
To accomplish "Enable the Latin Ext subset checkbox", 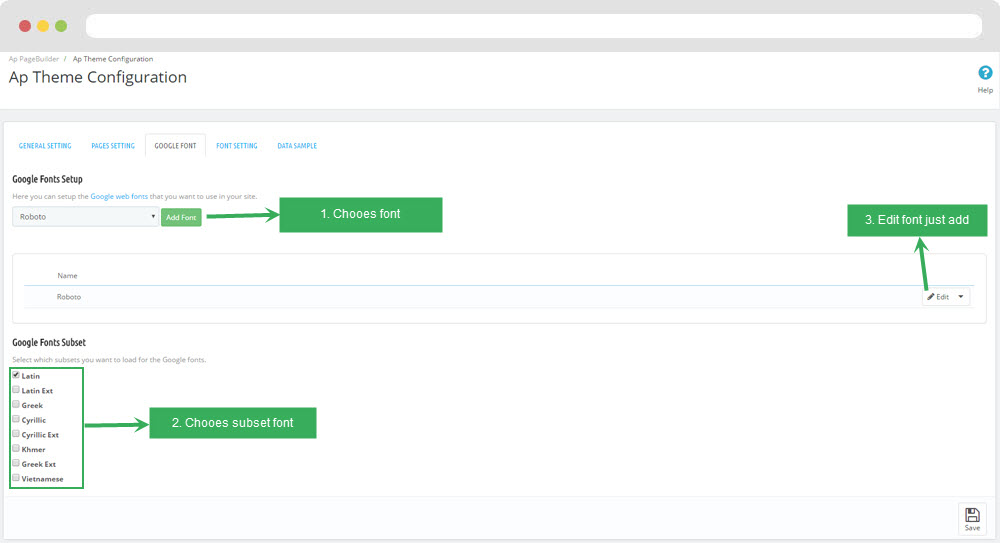I will (x=16, y=390).
